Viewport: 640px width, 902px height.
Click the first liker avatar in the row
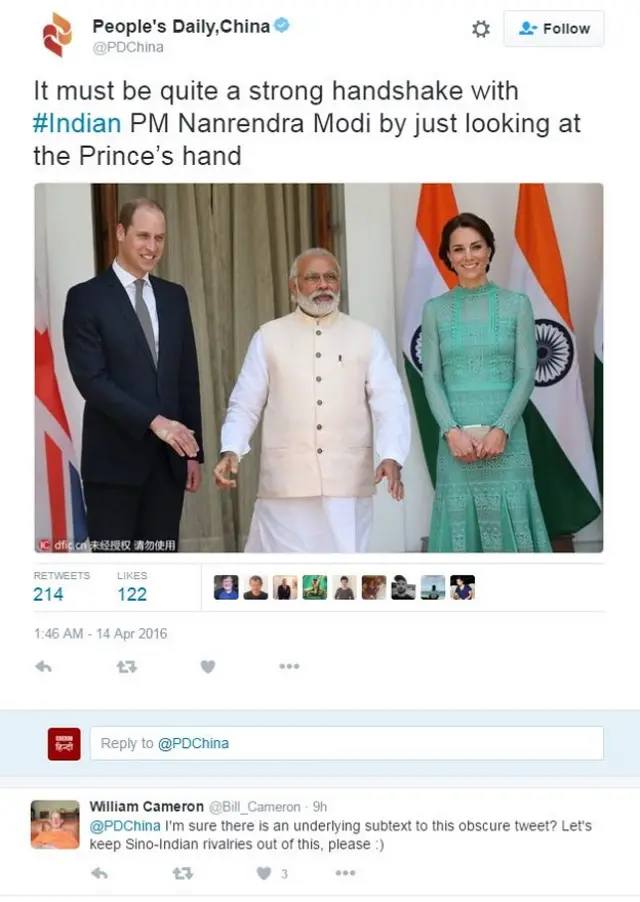pos(226,587)
